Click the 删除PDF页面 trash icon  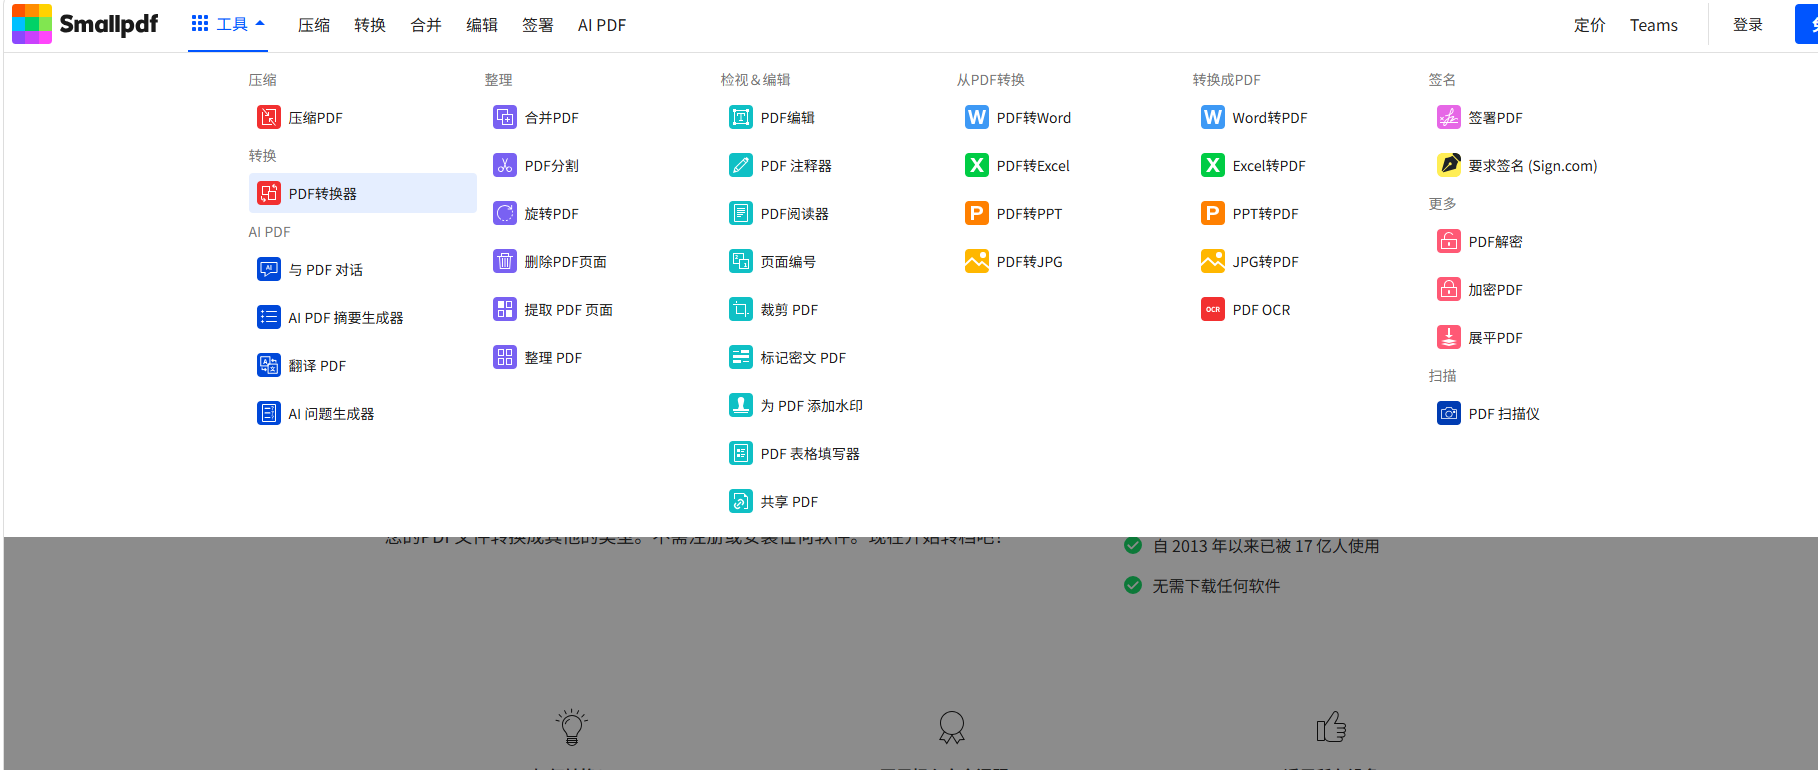505,262
